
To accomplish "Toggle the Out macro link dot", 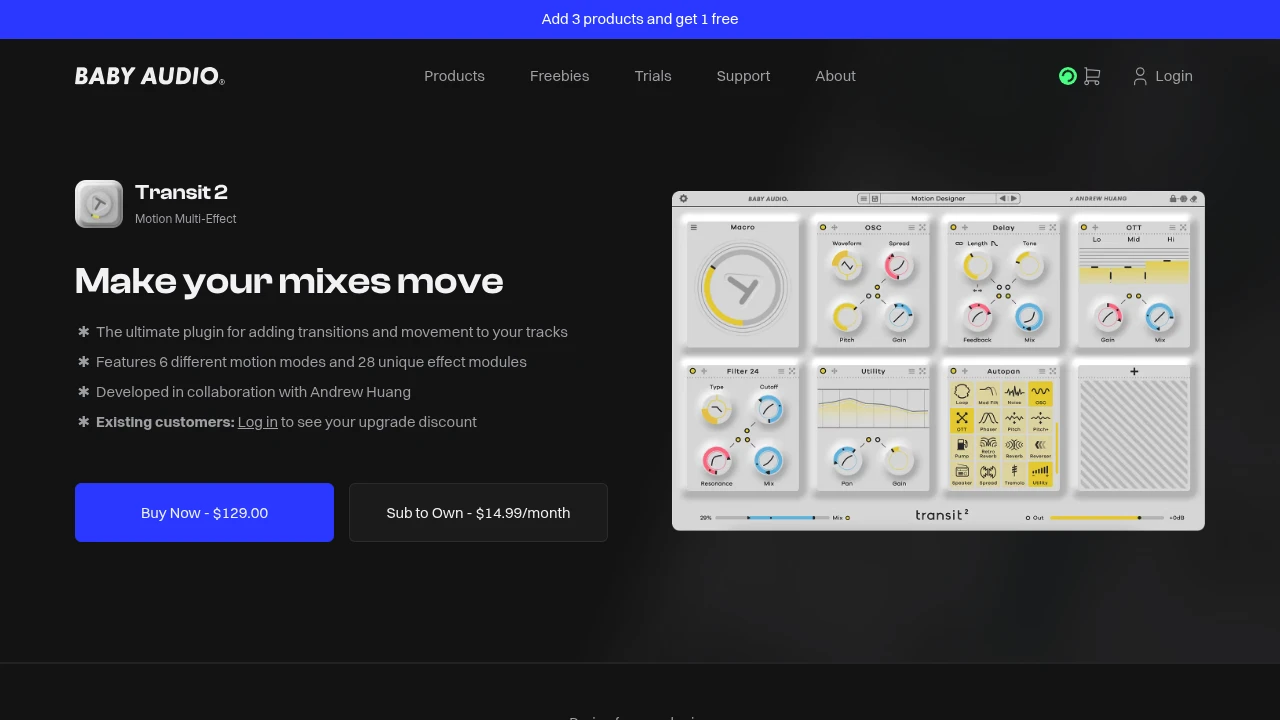I will (1028, 518).
